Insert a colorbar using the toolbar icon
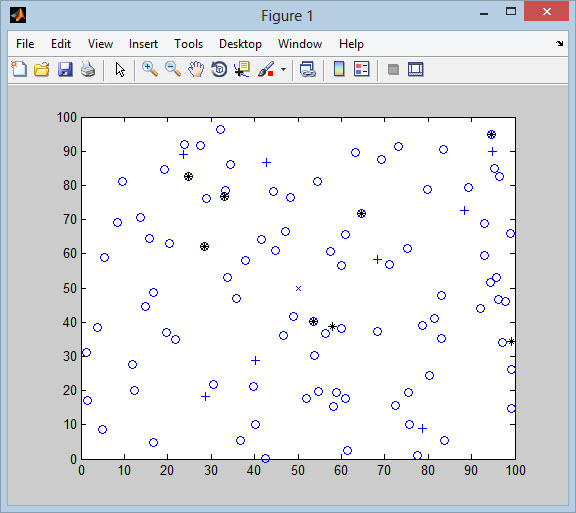576x513 pixels. tap(339, 69)
